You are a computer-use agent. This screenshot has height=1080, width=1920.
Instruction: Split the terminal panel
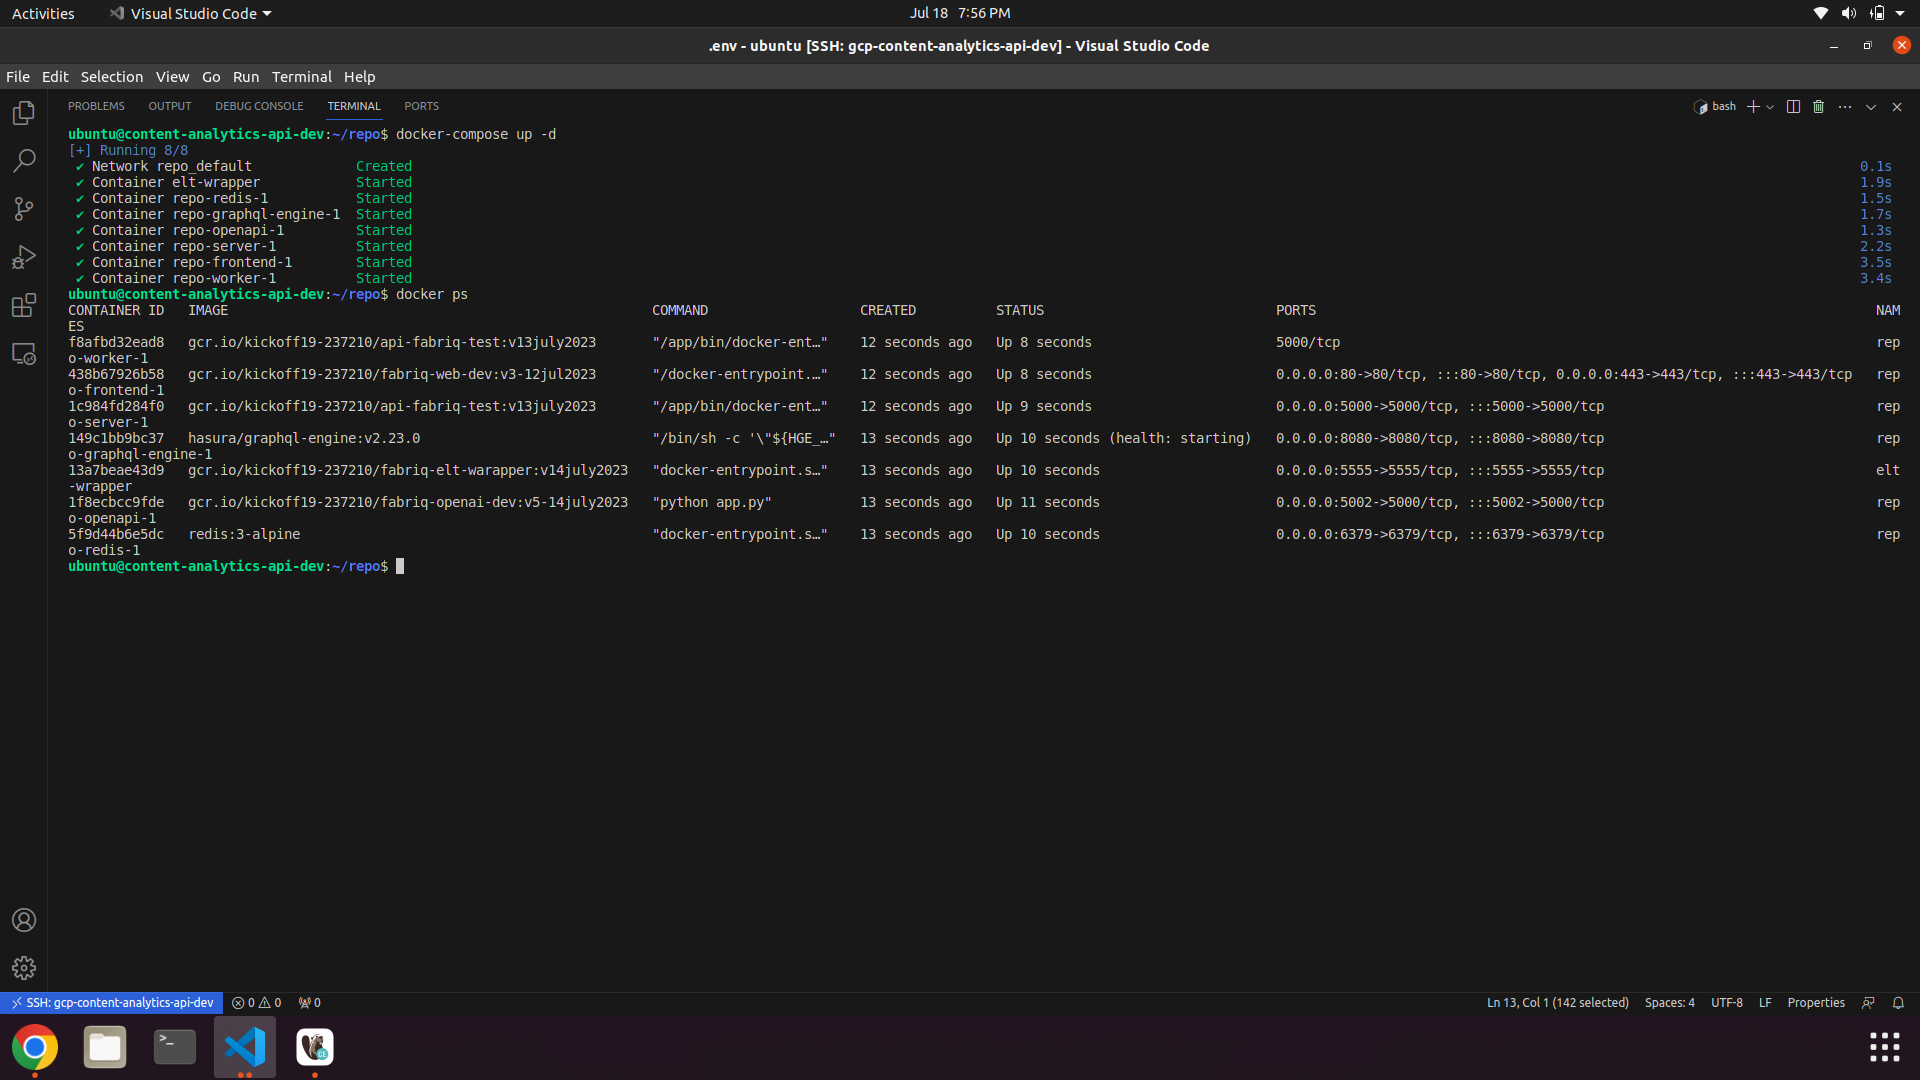pyautogui.click(x=1793, y=107)
